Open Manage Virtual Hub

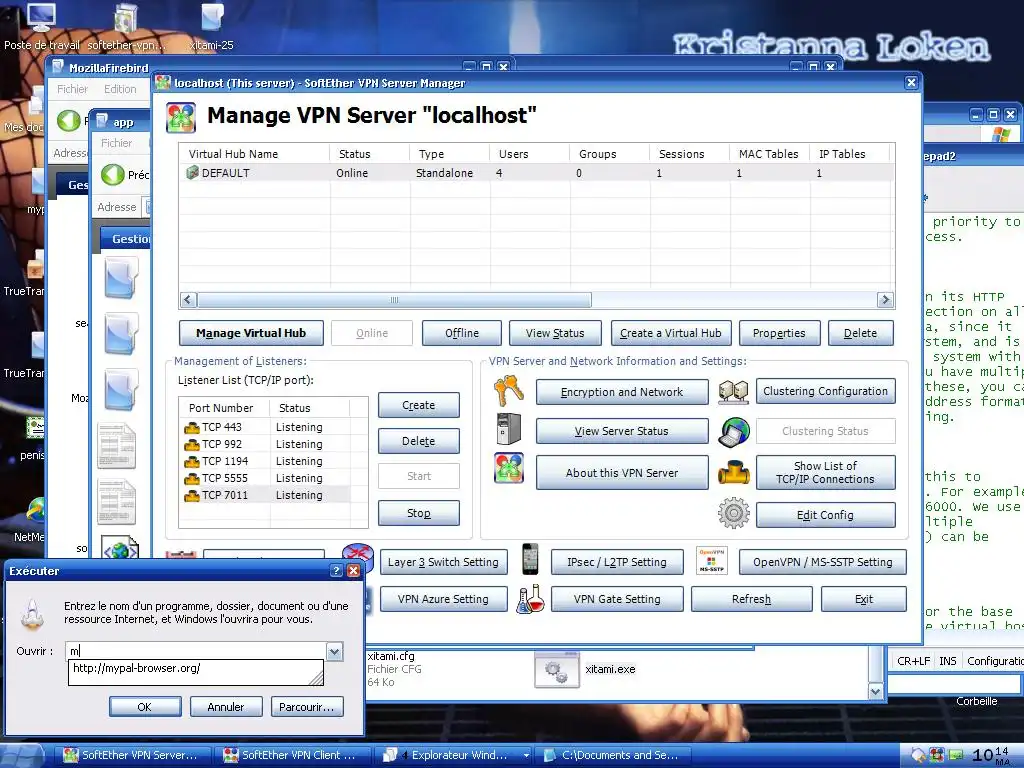tap(251, 333)
